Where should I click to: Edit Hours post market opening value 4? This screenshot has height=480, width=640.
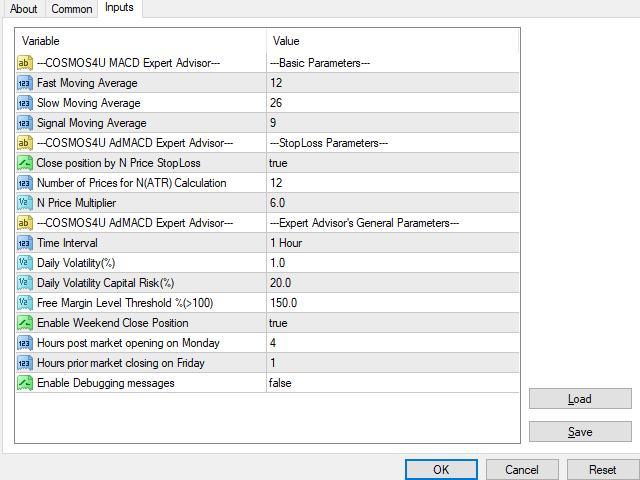pos(393,343)
